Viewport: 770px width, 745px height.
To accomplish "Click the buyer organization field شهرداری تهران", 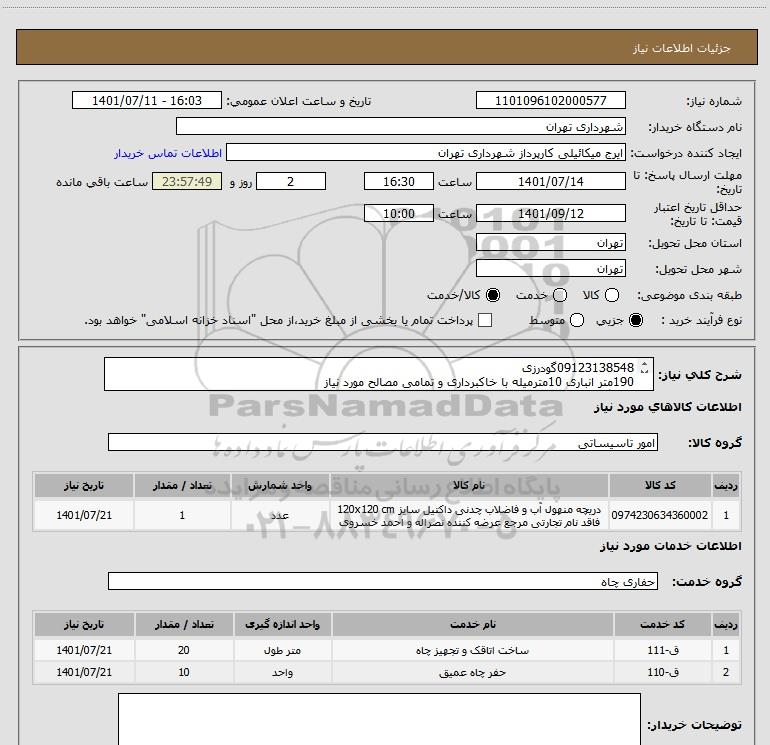I will coord(401,126).
